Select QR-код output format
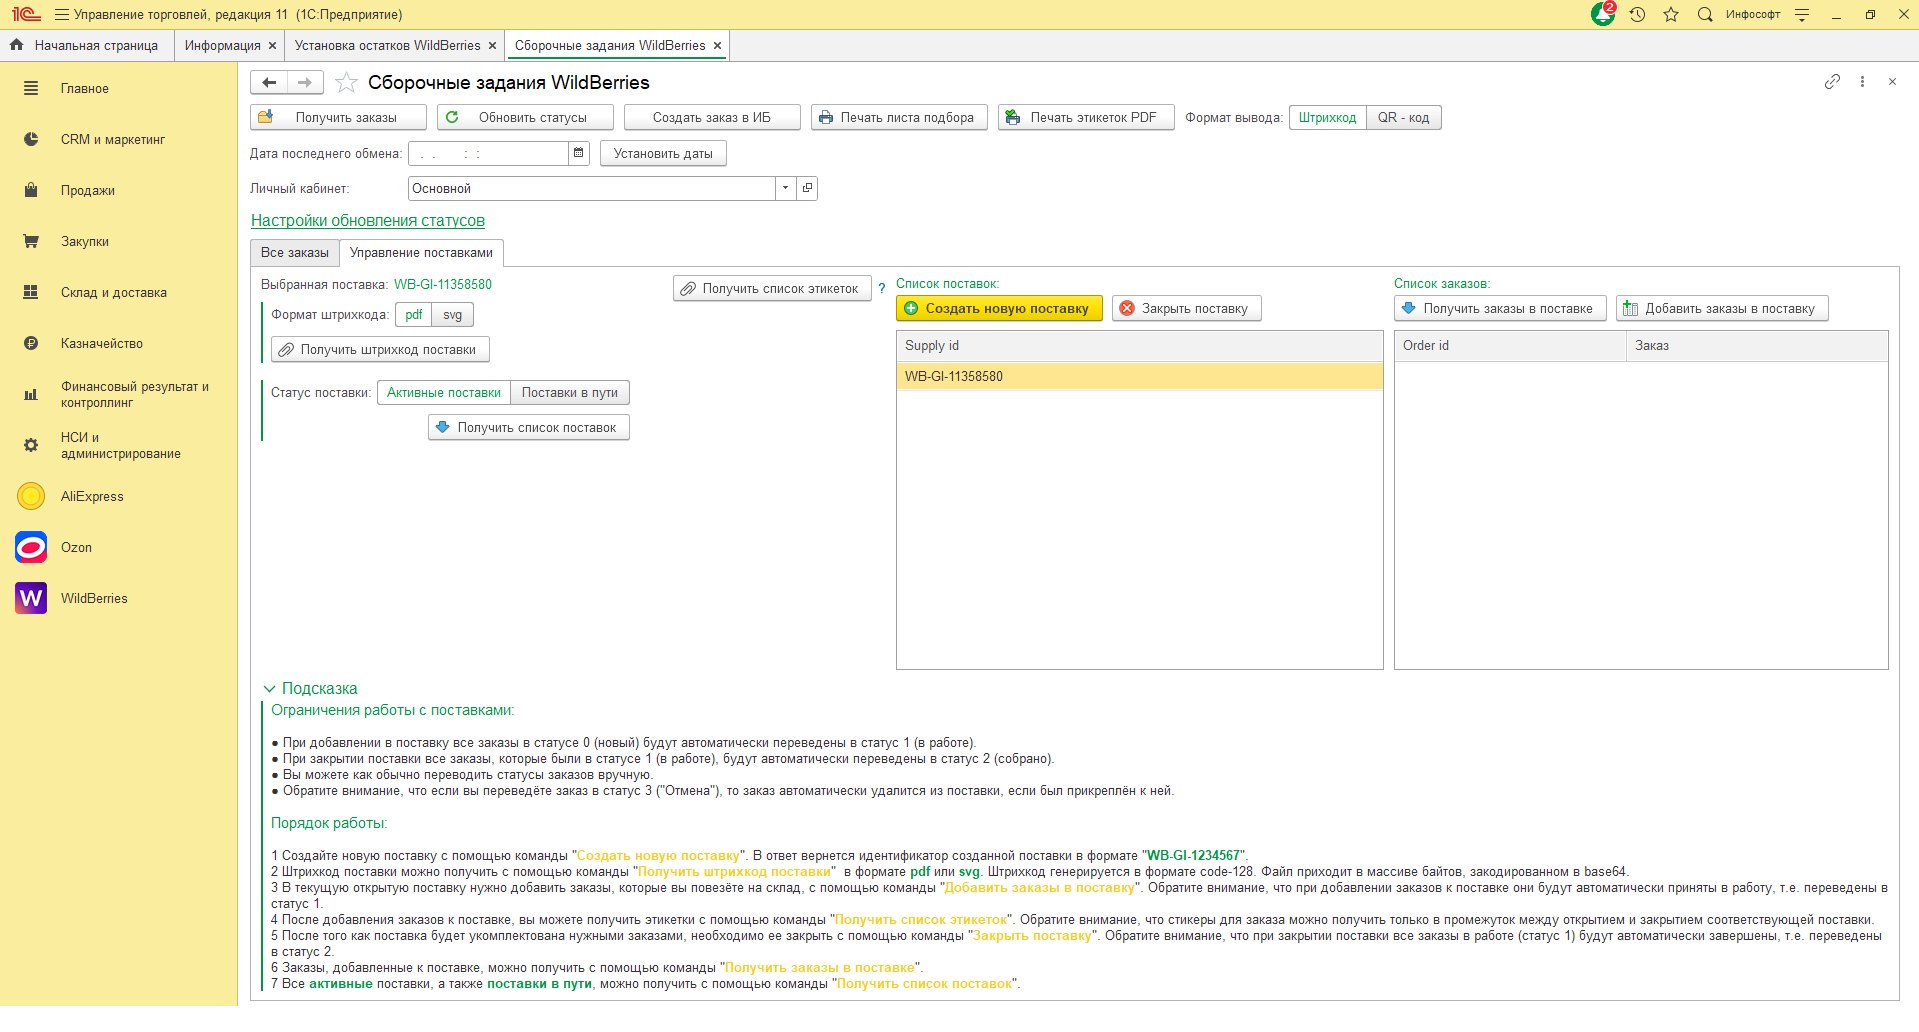 (x=1403, y=117)
